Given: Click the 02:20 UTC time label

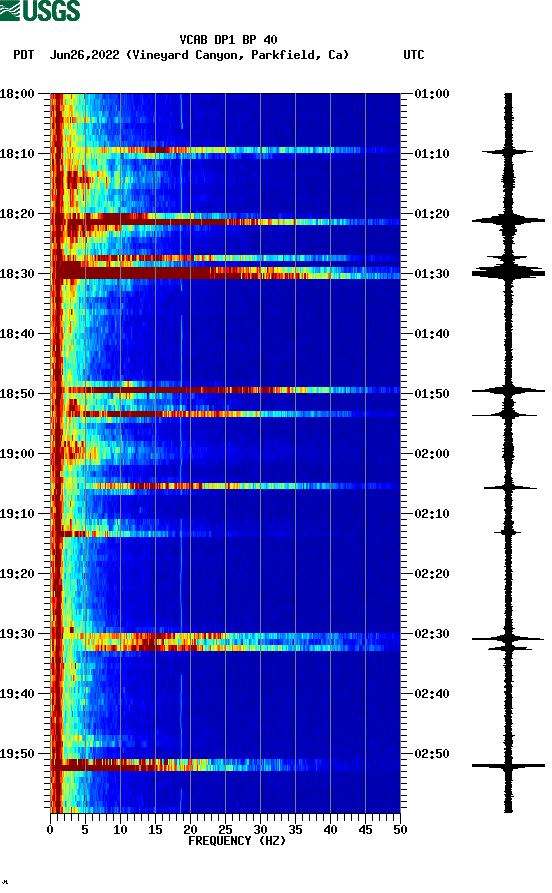Looking at the screenshot, I should point(432,574).
